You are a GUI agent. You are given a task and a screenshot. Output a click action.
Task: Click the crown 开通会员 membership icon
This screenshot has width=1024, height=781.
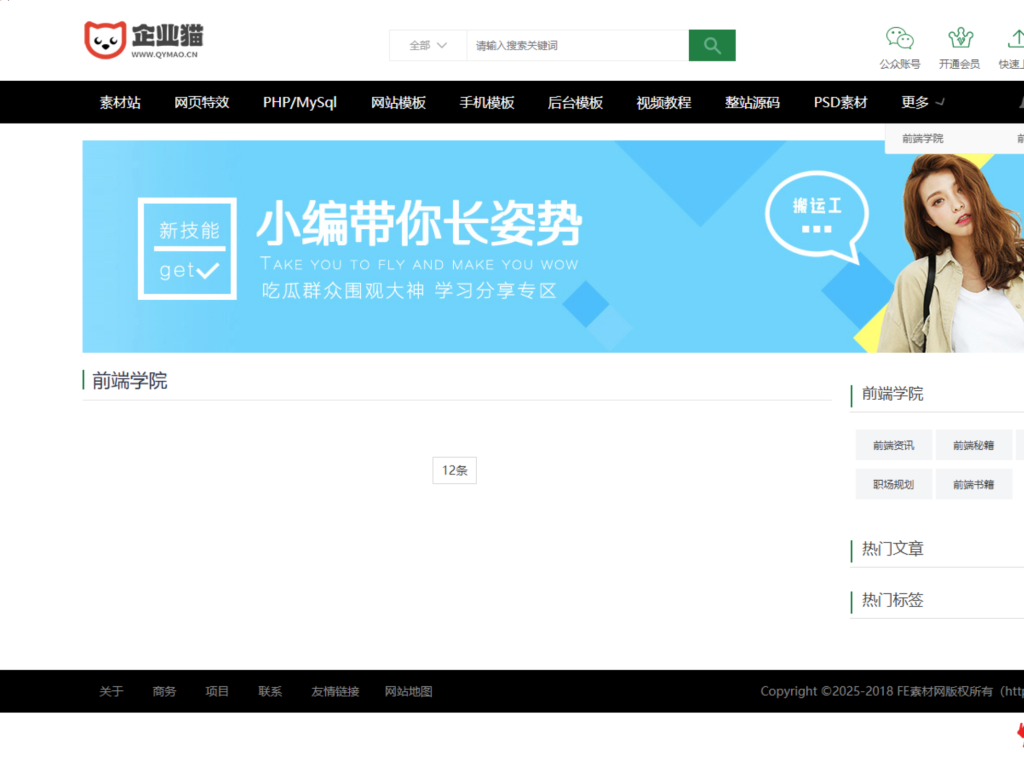[960, 38]
